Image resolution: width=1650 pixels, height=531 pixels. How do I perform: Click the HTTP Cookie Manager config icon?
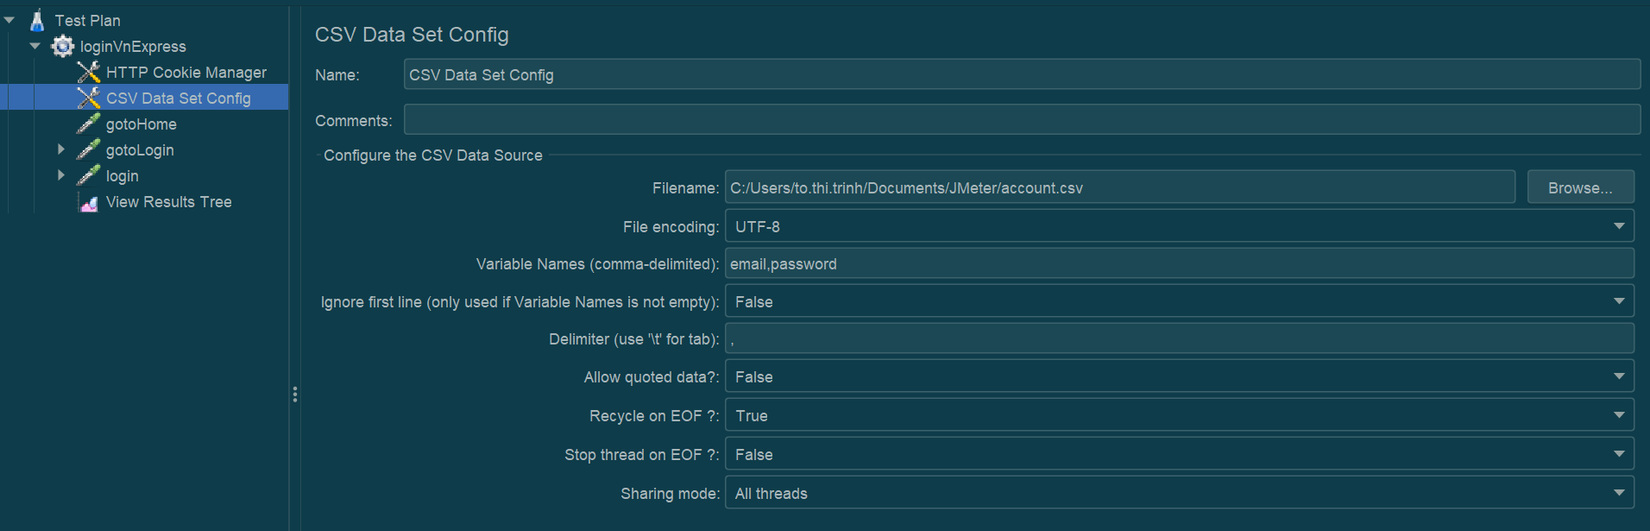[x=89, y=72]
